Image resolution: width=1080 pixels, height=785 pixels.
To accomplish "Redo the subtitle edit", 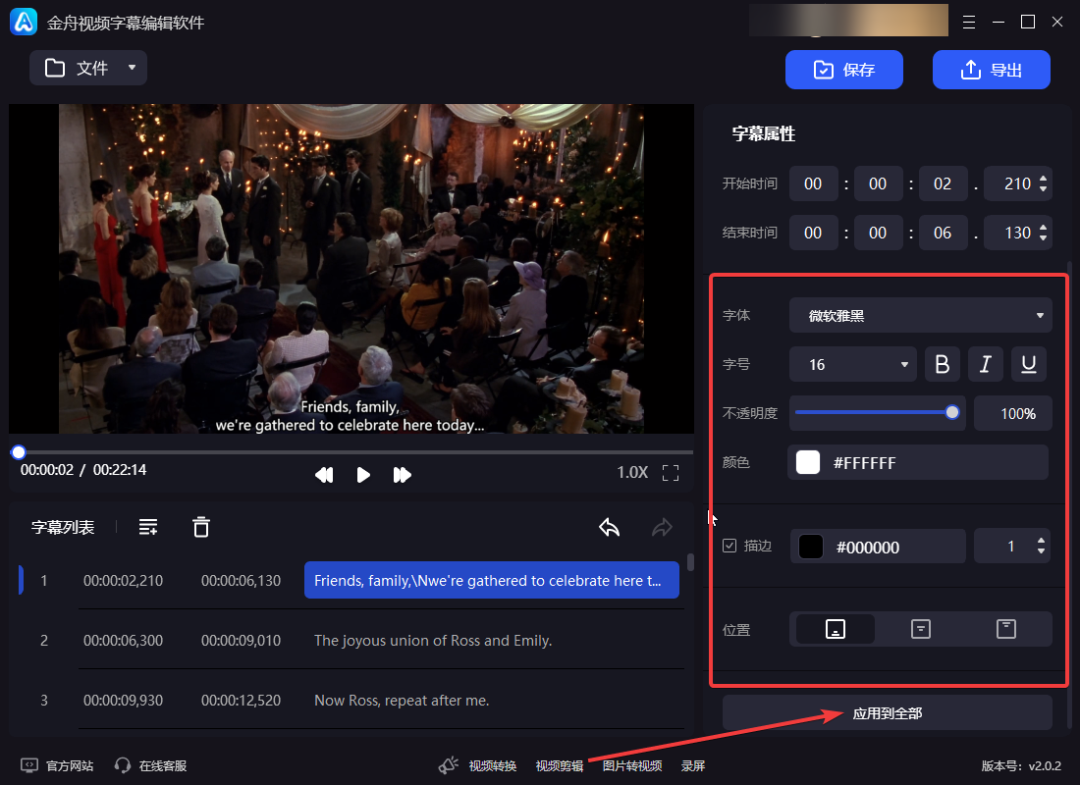I will pos(662,527).
